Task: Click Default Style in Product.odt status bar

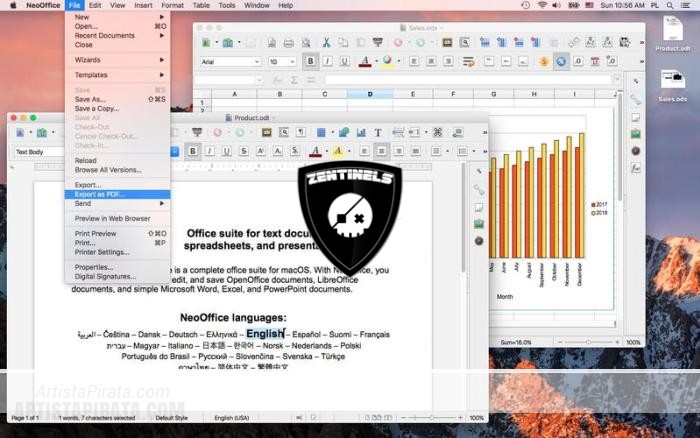Action: click(171, 418)
